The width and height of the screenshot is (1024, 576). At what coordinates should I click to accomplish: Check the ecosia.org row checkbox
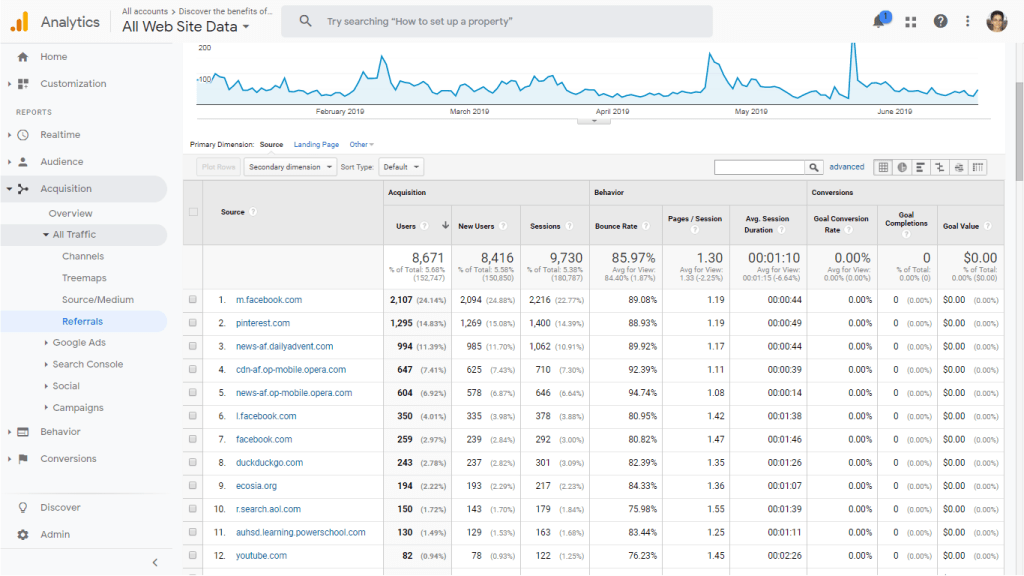pos(193,486)
